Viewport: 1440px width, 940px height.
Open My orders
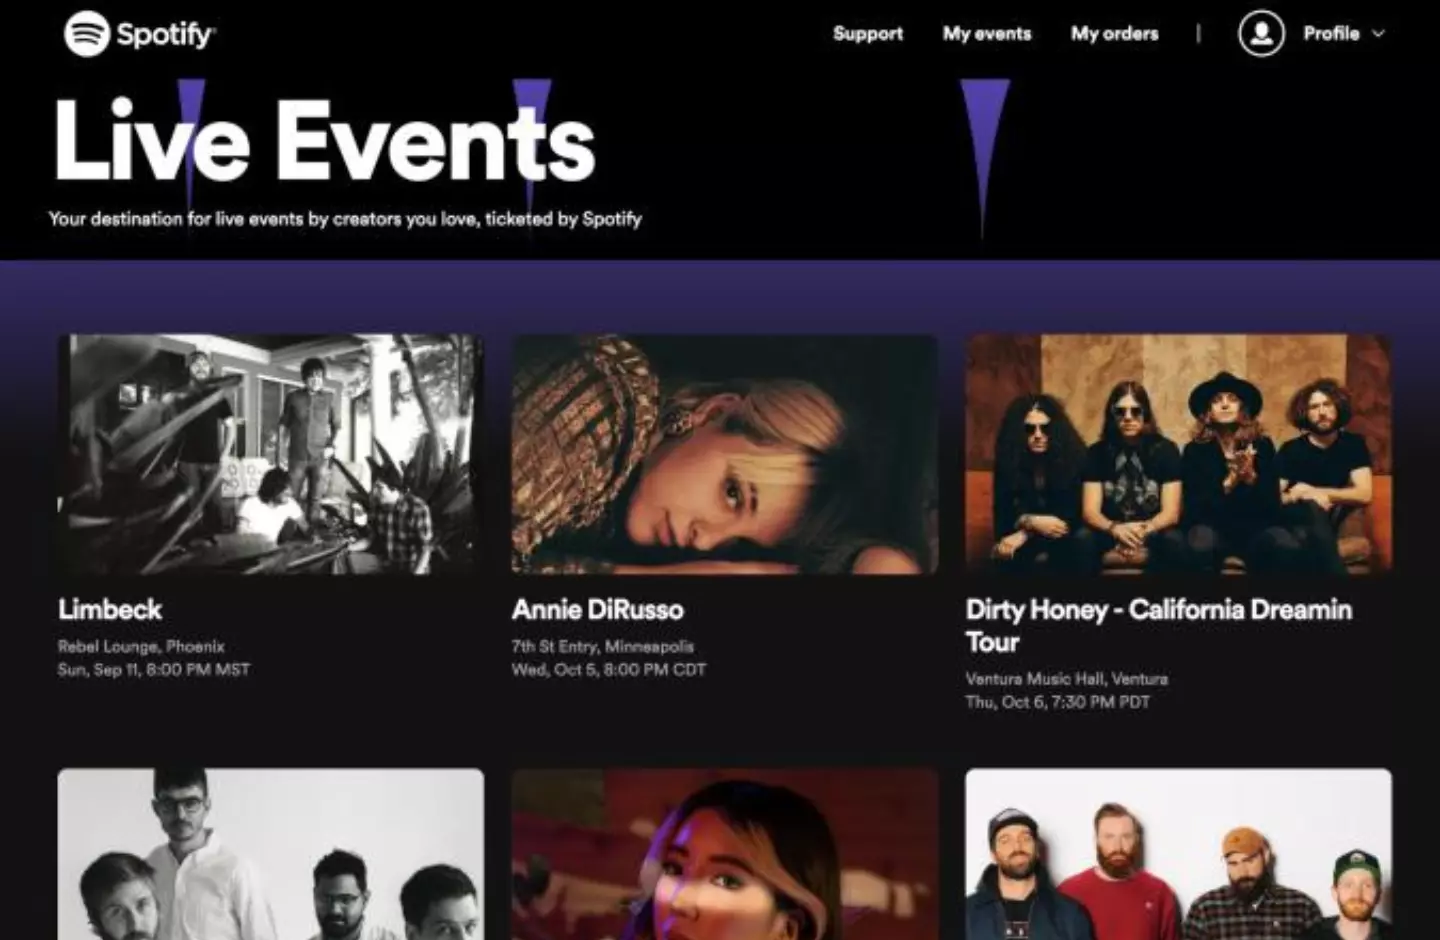tap(1114, 33)
